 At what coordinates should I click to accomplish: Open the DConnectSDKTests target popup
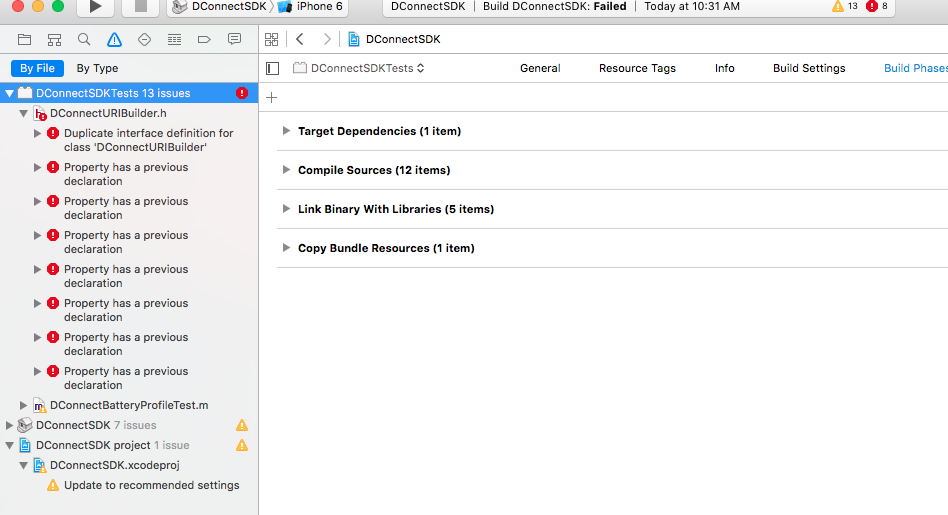click(x=359, y=68)
